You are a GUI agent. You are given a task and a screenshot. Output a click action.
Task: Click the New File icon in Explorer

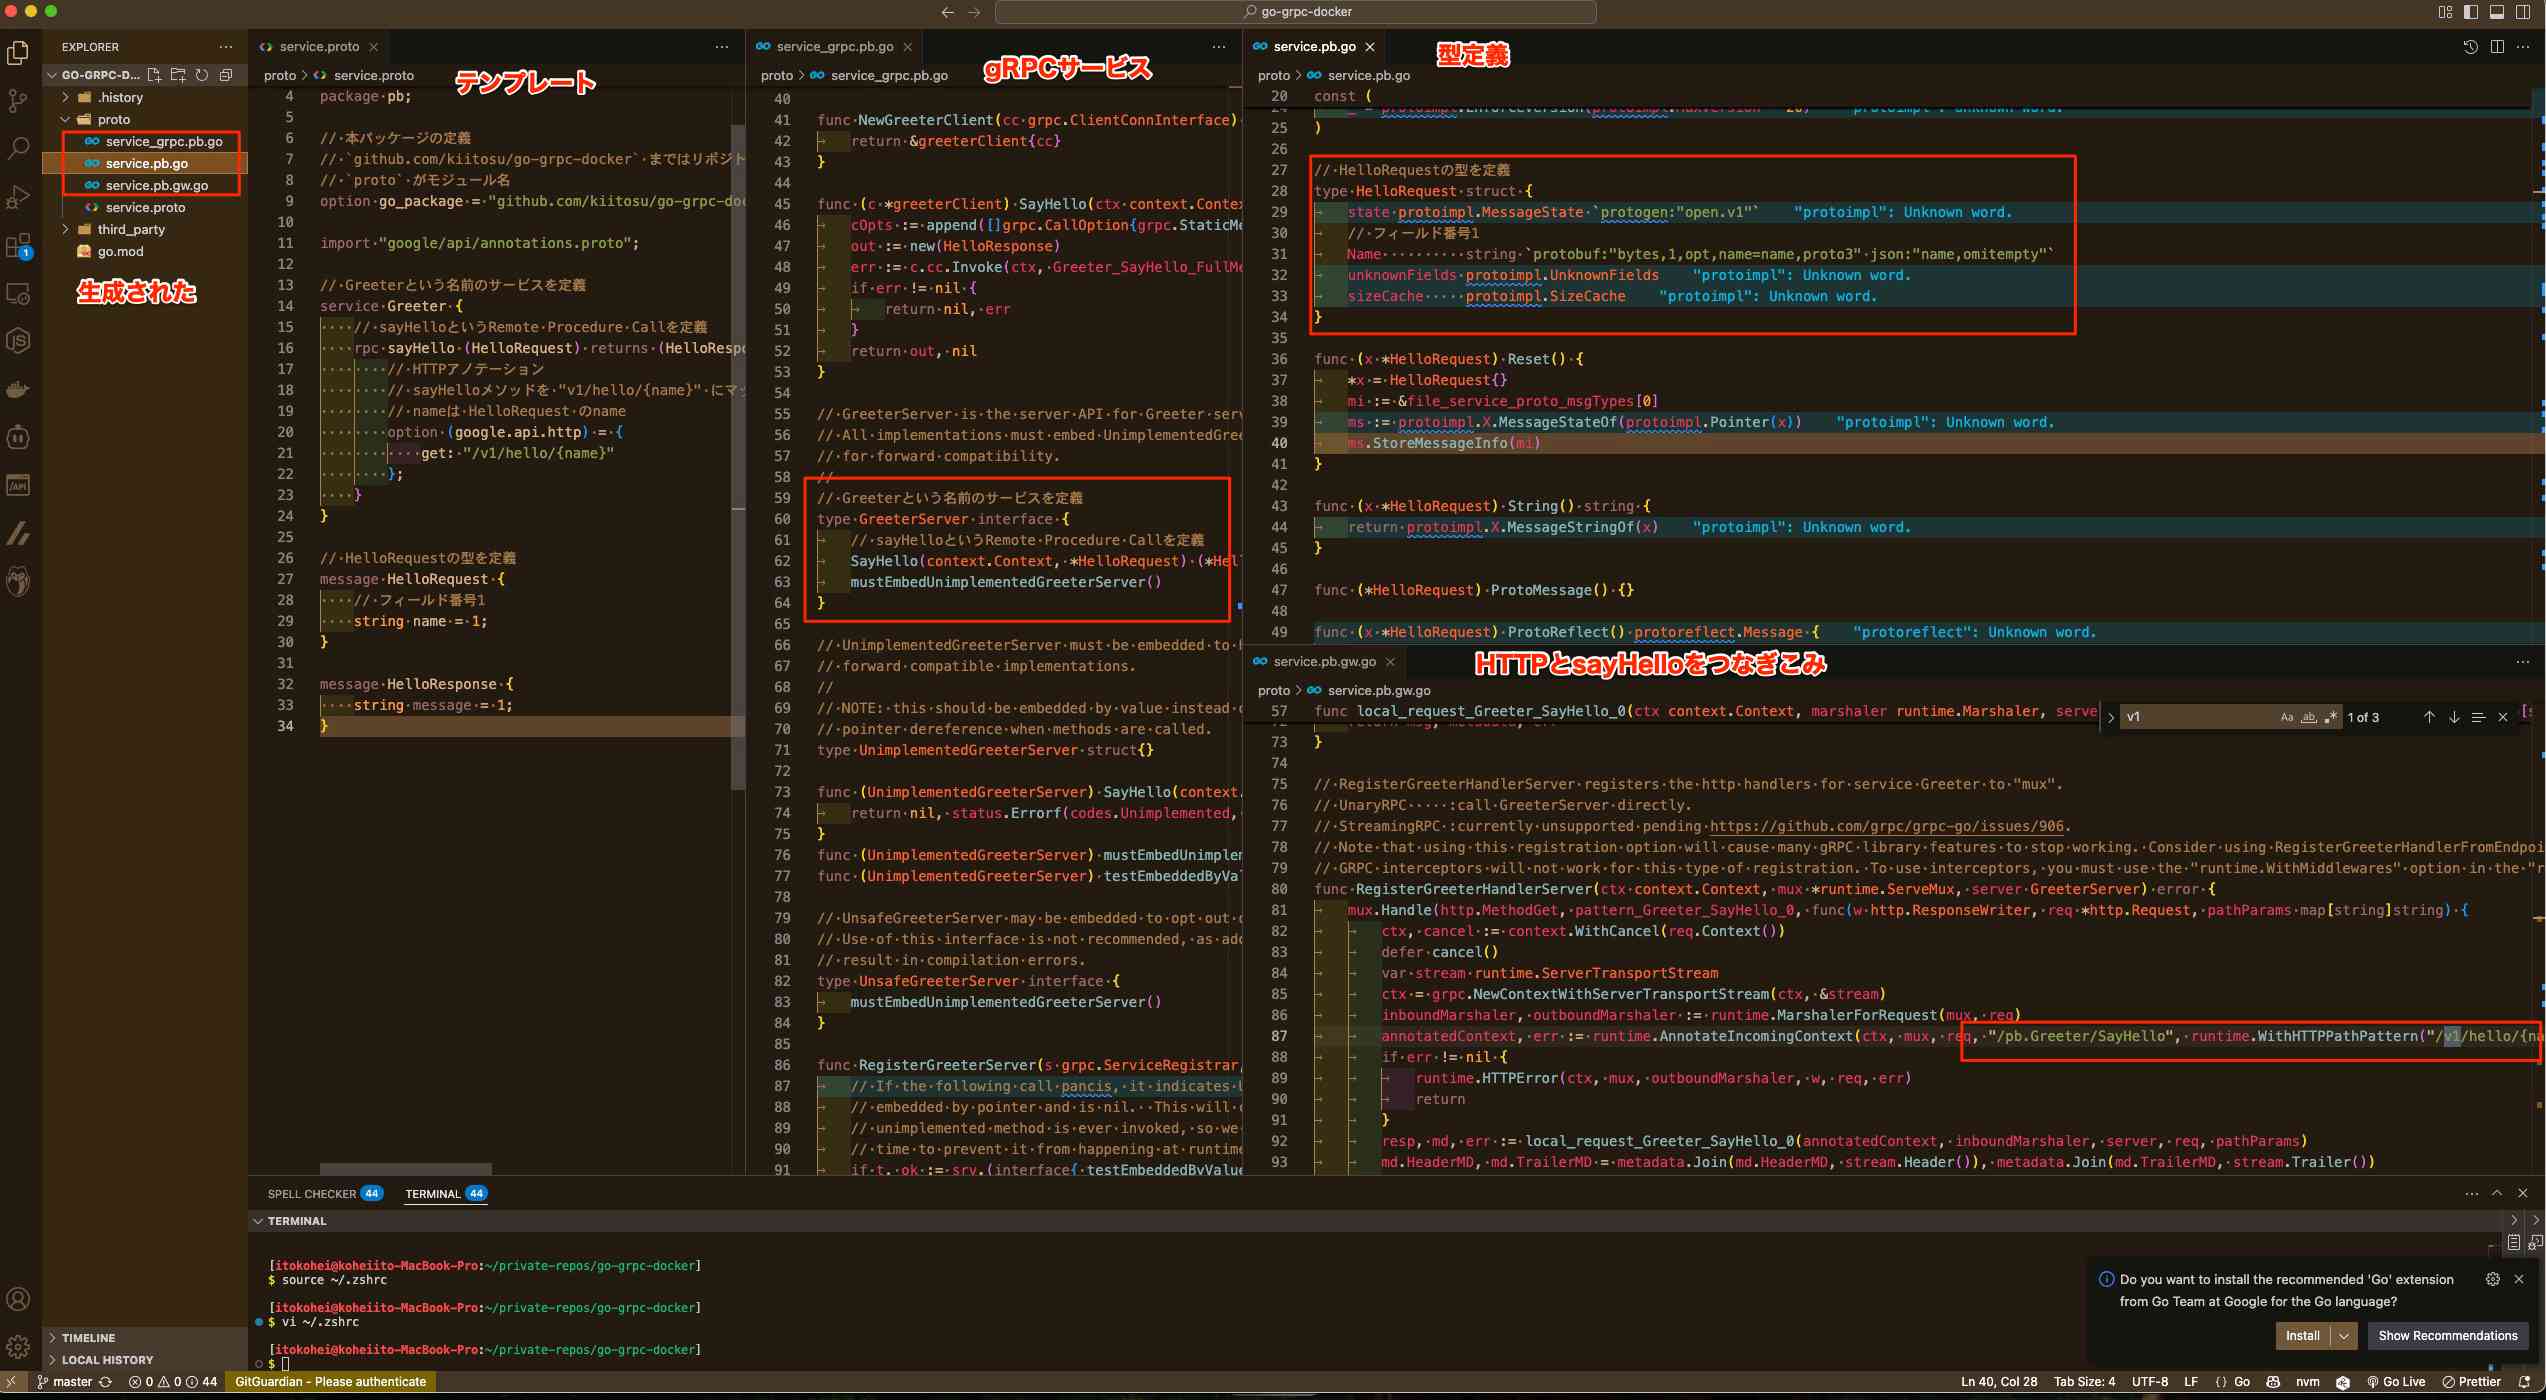pos(154,75)
